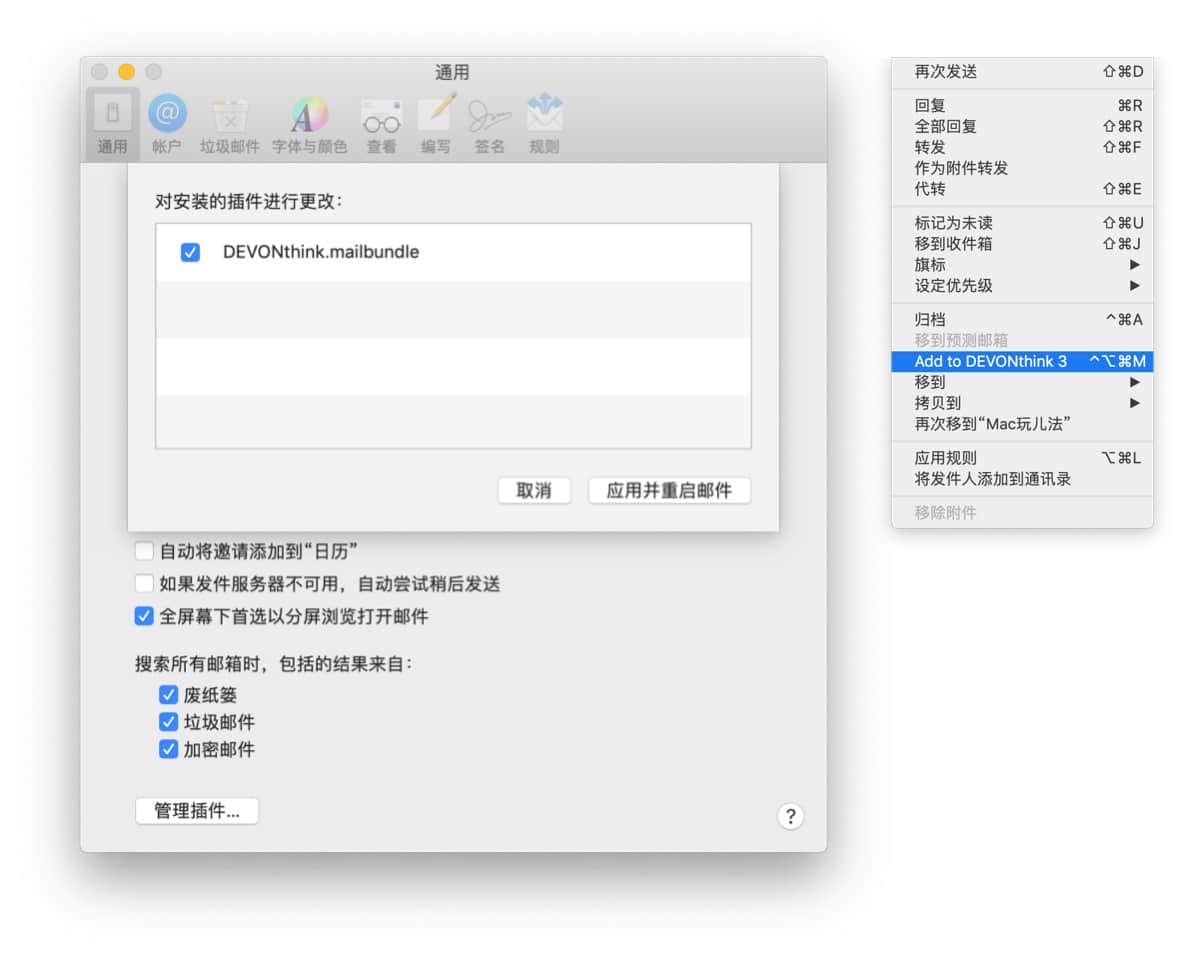Image resolution: width=1184 pixels, height=958 pixels.
Task: Click the yellow minimize window button
Action: pyautogui.click(x=127, y=72)
